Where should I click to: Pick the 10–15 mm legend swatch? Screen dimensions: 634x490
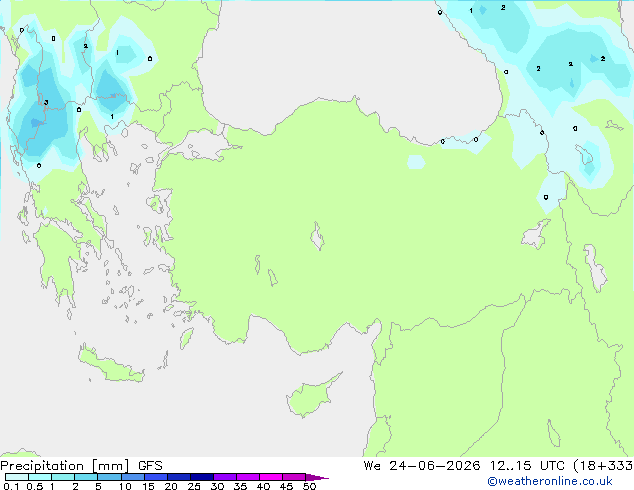[132, 477]
